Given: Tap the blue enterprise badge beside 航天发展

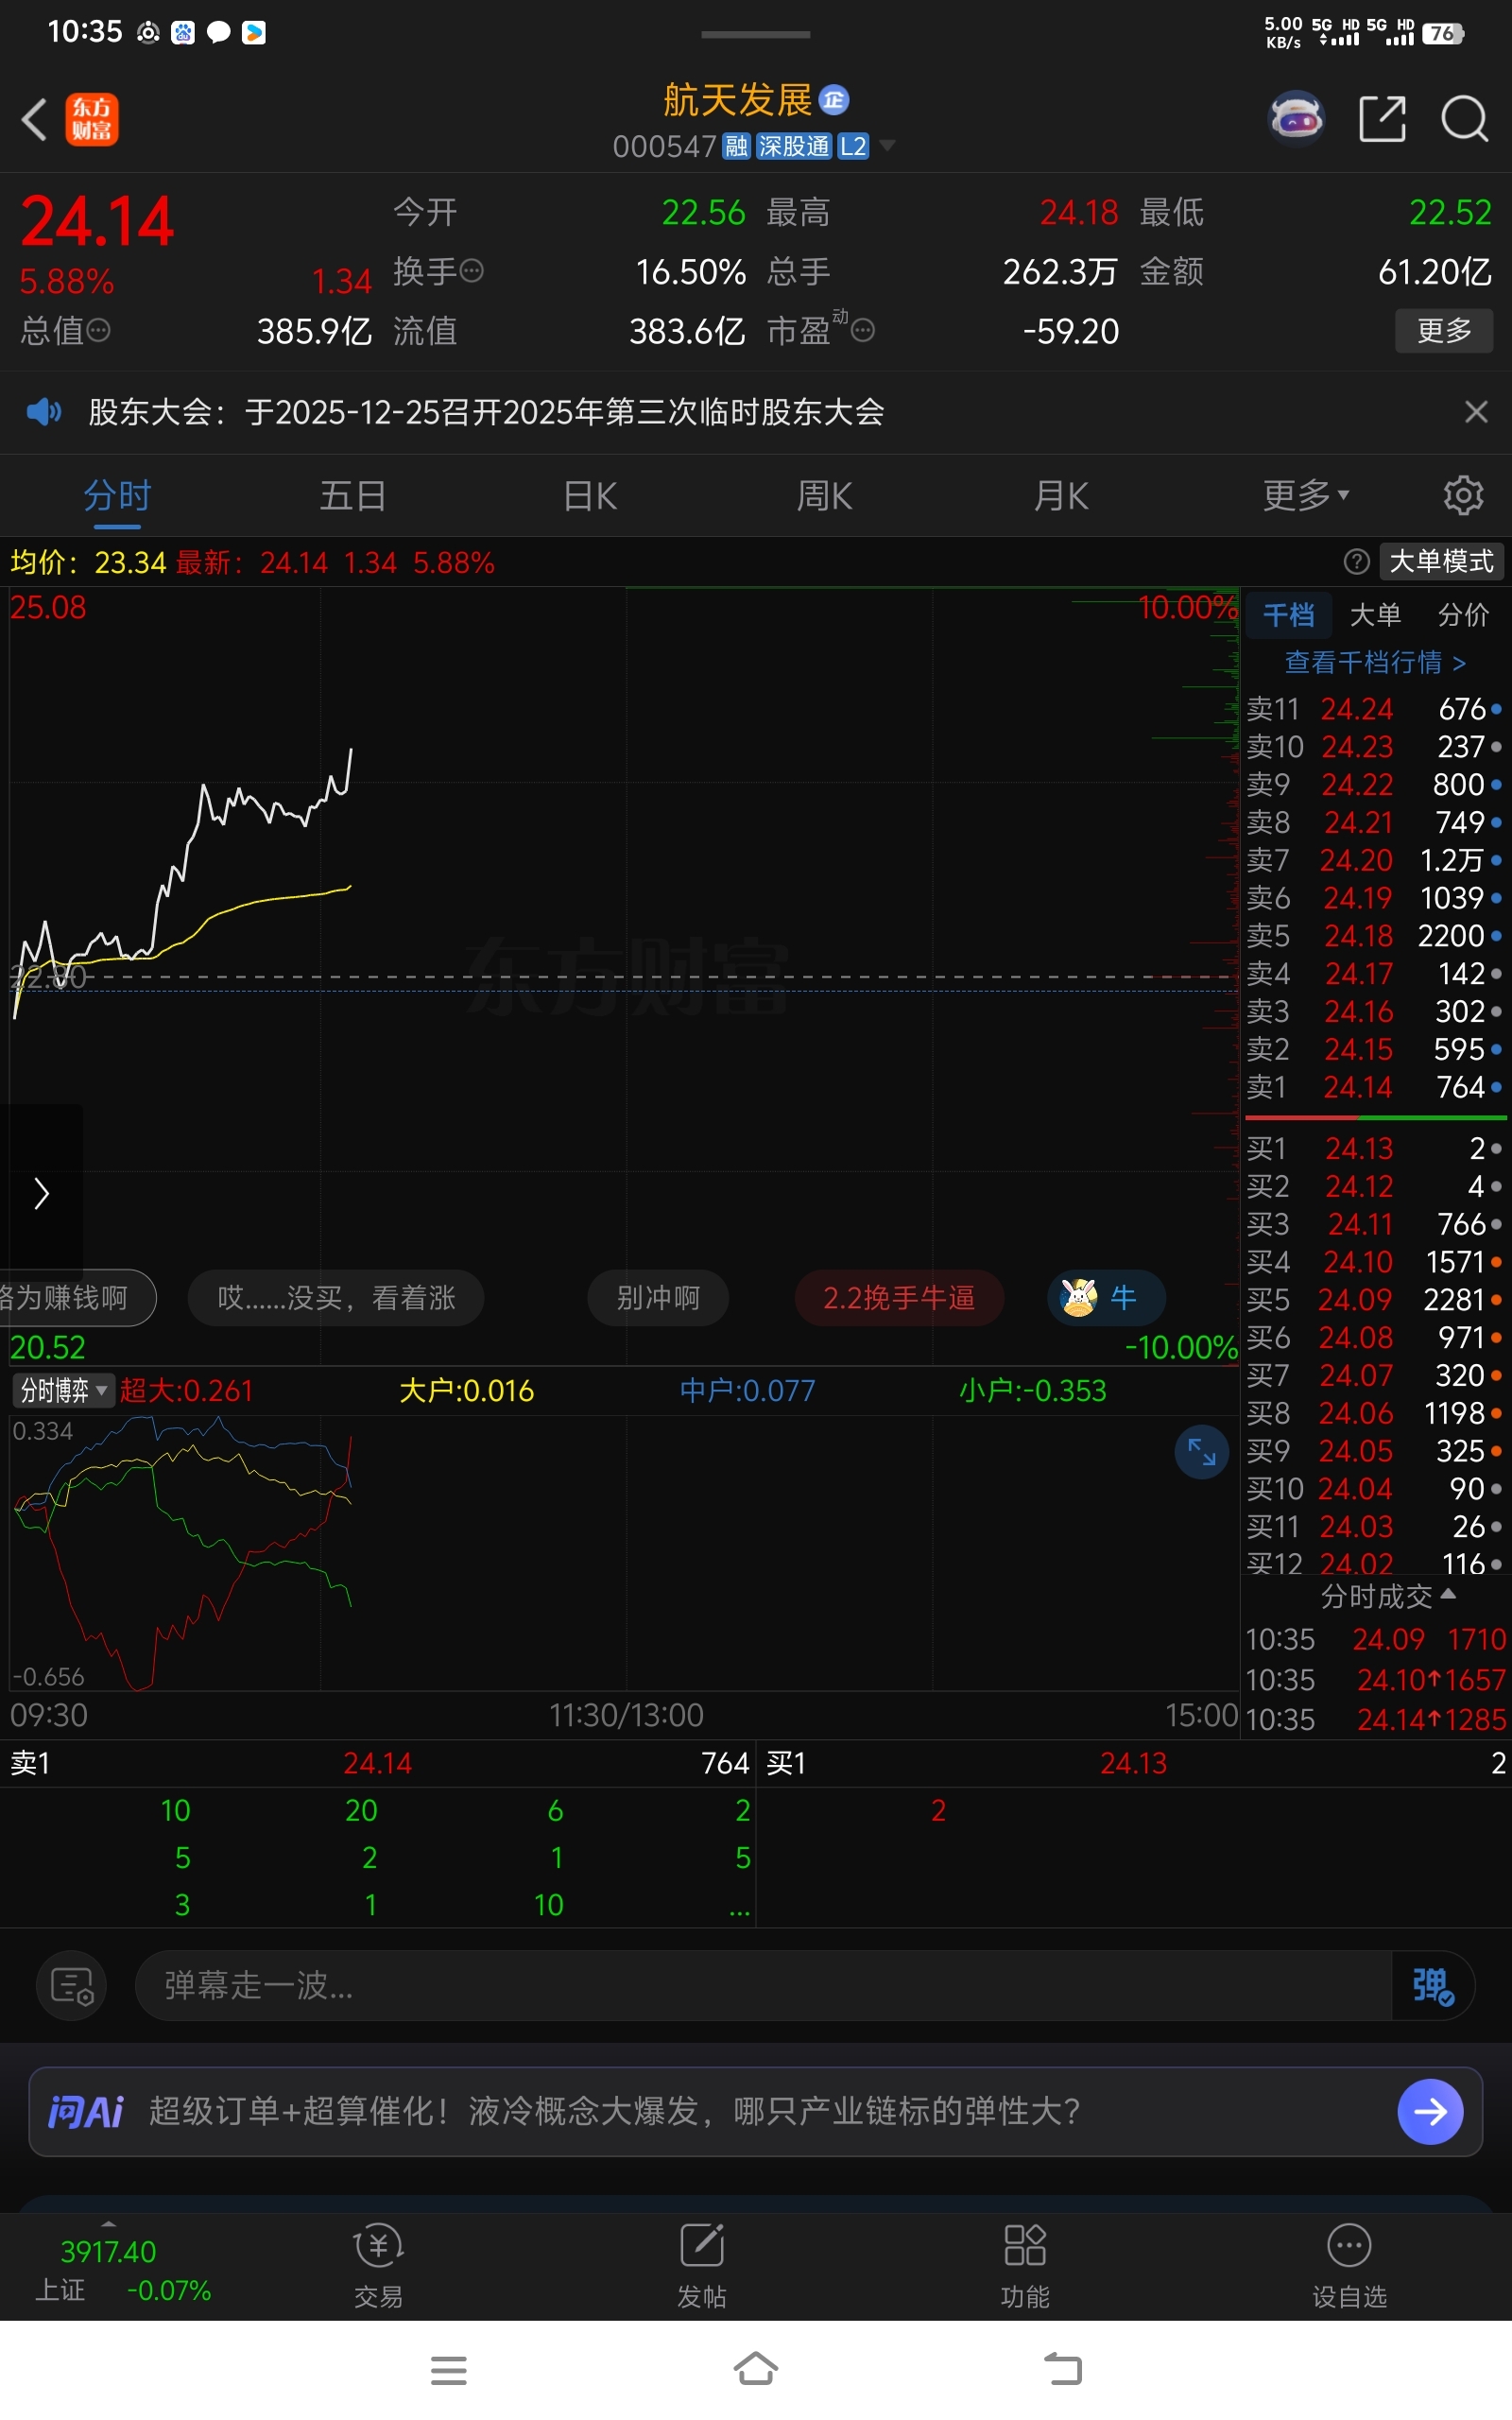Looking at the screenshot, I should (x=834, y=100).
